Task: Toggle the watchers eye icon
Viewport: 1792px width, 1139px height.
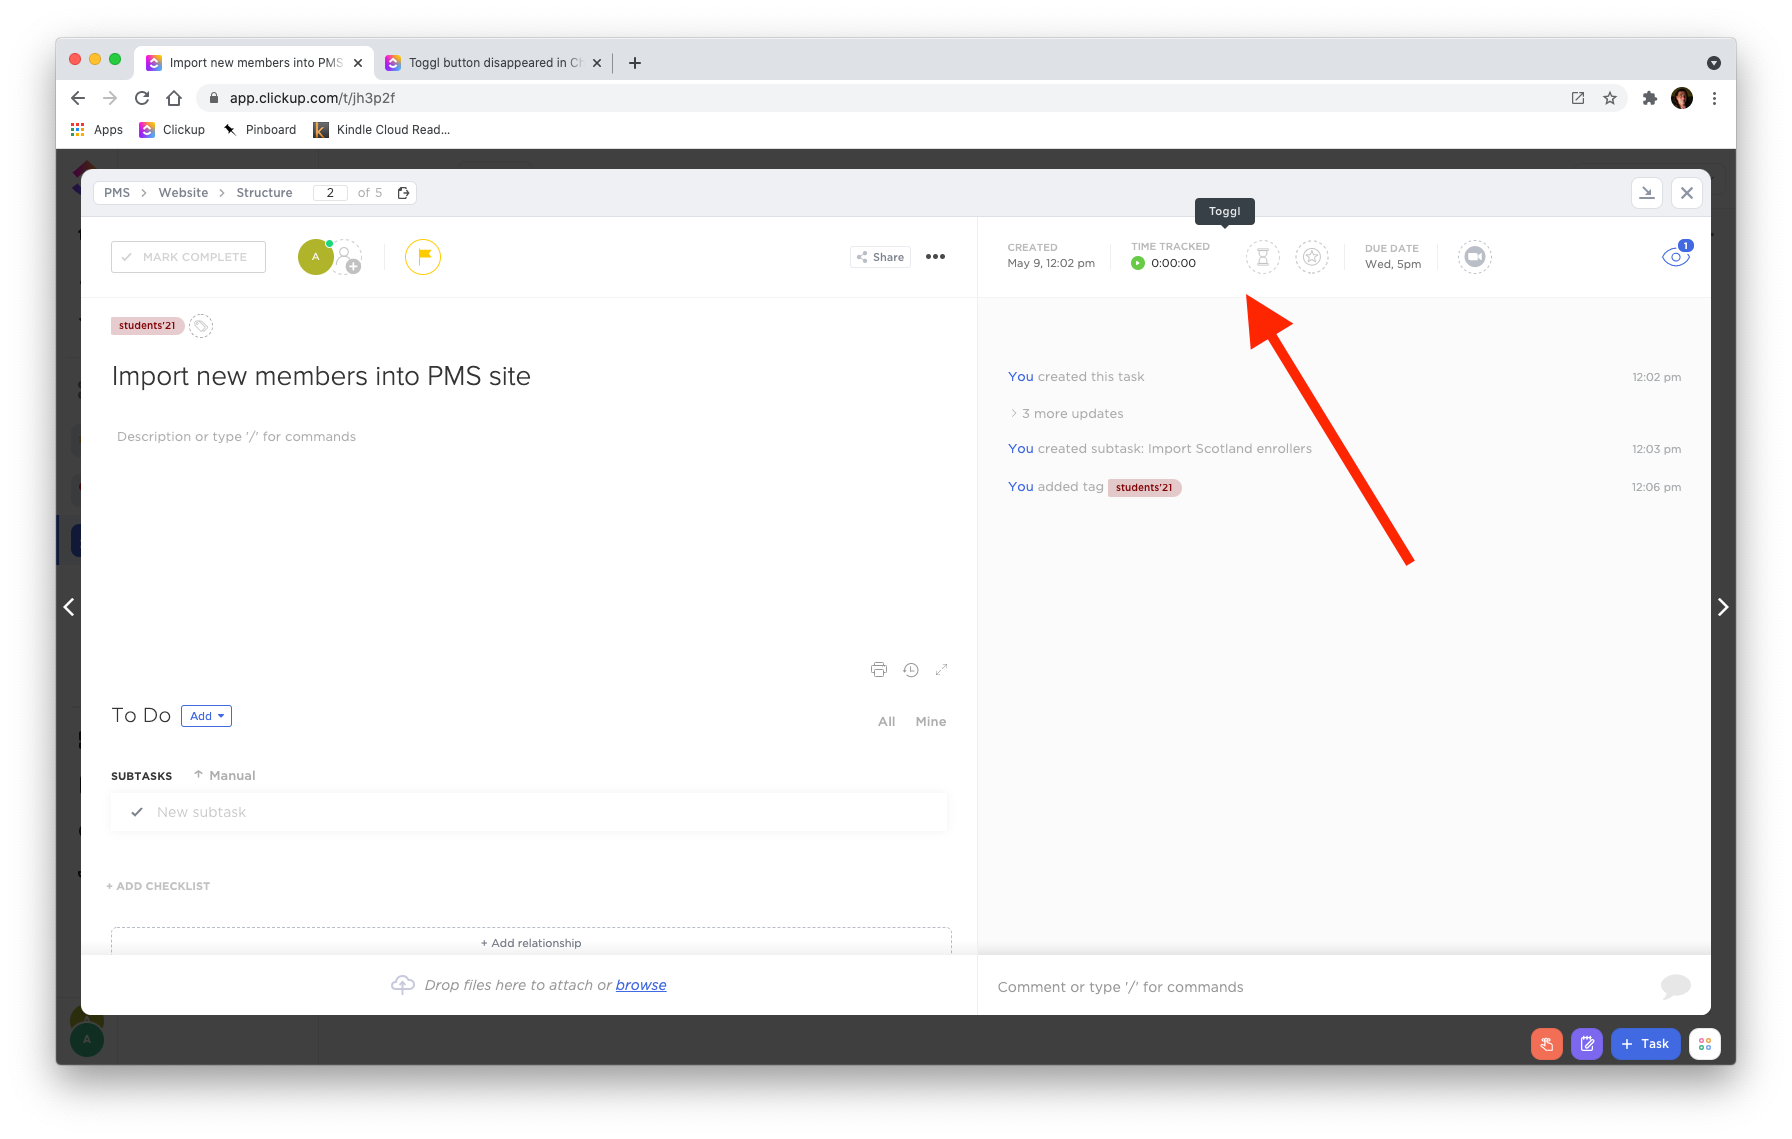Action: [1675, 257]
